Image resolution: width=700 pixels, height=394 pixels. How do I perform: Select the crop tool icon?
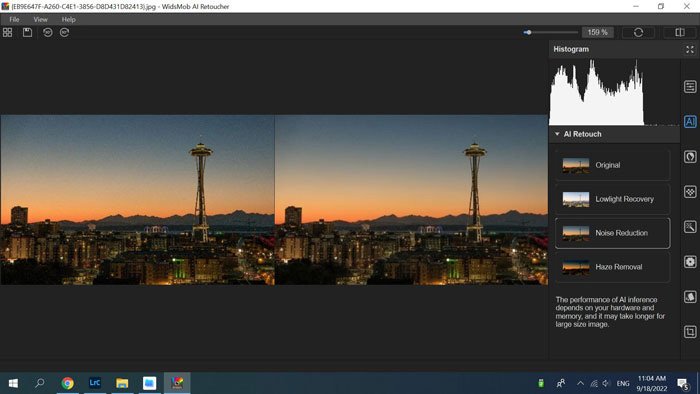tap(690, 332)
